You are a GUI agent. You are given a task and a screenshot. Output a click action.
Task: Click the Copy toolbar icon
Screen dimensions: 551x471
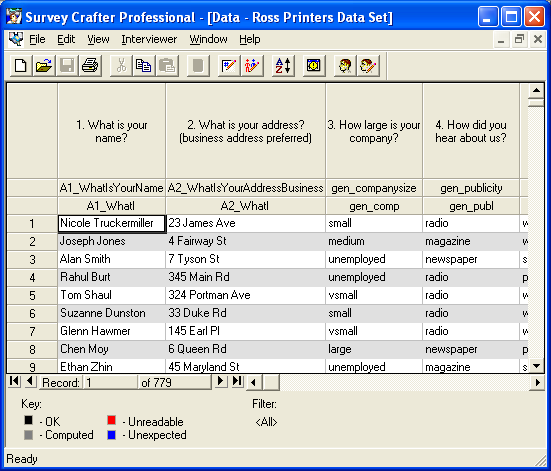click(144, 65)
